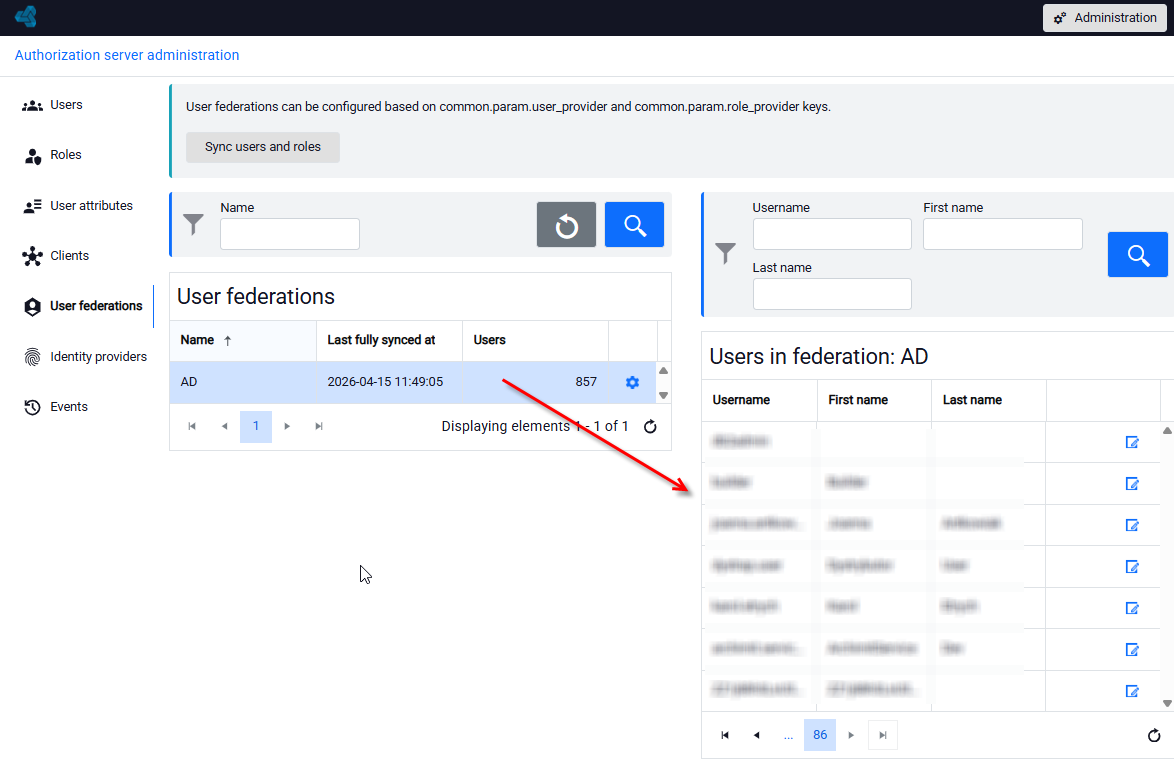The width and height of the screenshot is (1174, 782).
Task: Go to previous federations page
Action: [225, 426]
